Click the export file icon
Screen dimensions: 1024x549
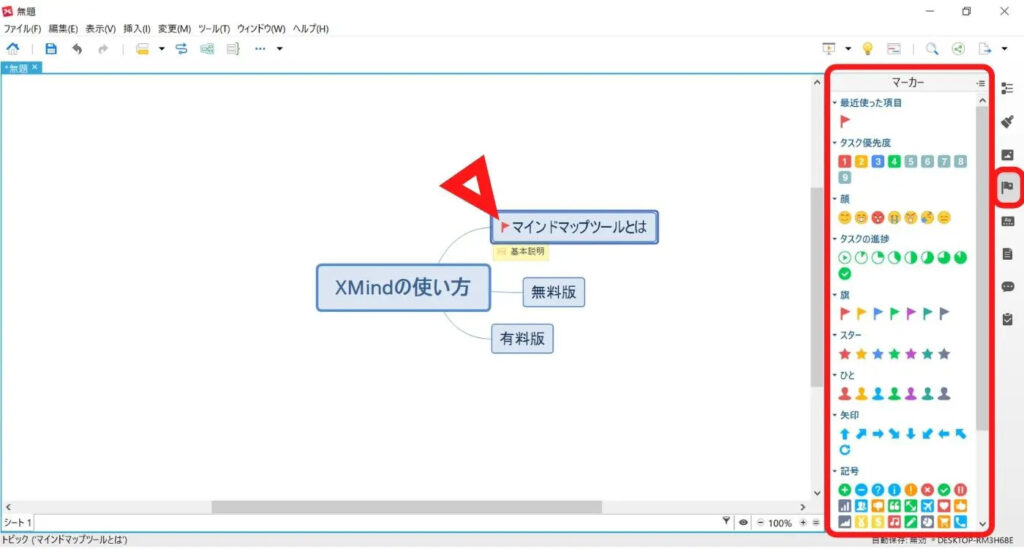tap(985, 48)
